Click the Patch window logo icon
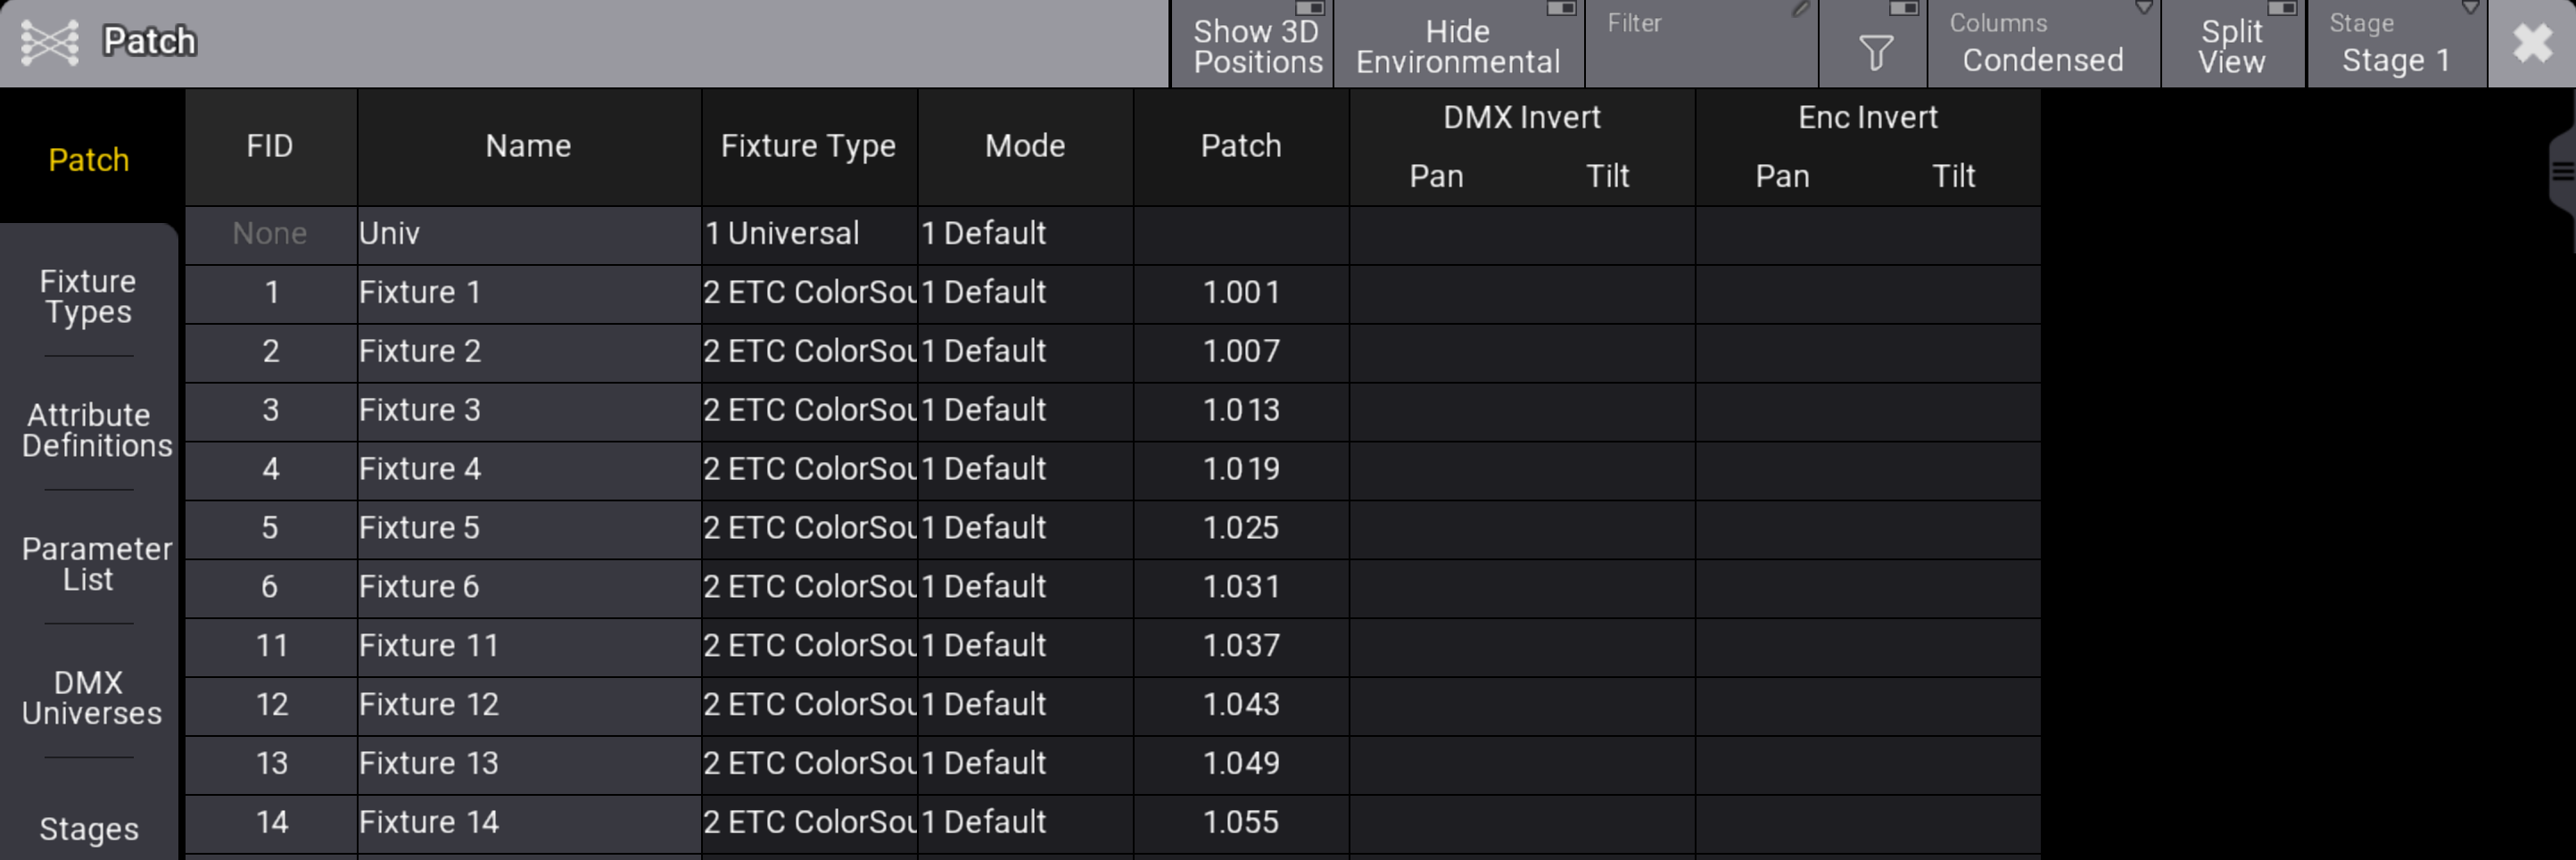The height and width of the screenshot is (860, 2576). pos(49,42)
